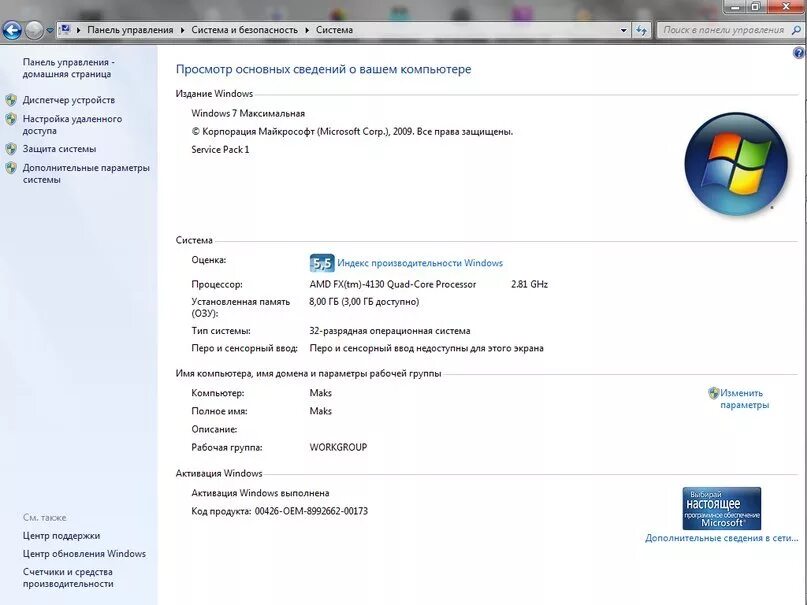Open the recent pages dropdown arrow
The width and height of the screenshot is (807, 605).
pyautogui.click(x=49, y=30)
